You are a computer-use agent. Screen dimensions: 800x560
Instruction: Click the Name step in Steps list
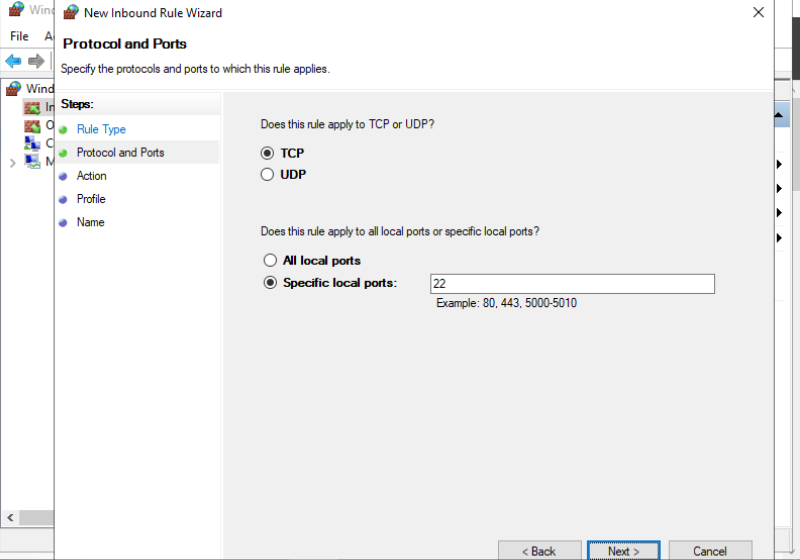tap(90, 222)
